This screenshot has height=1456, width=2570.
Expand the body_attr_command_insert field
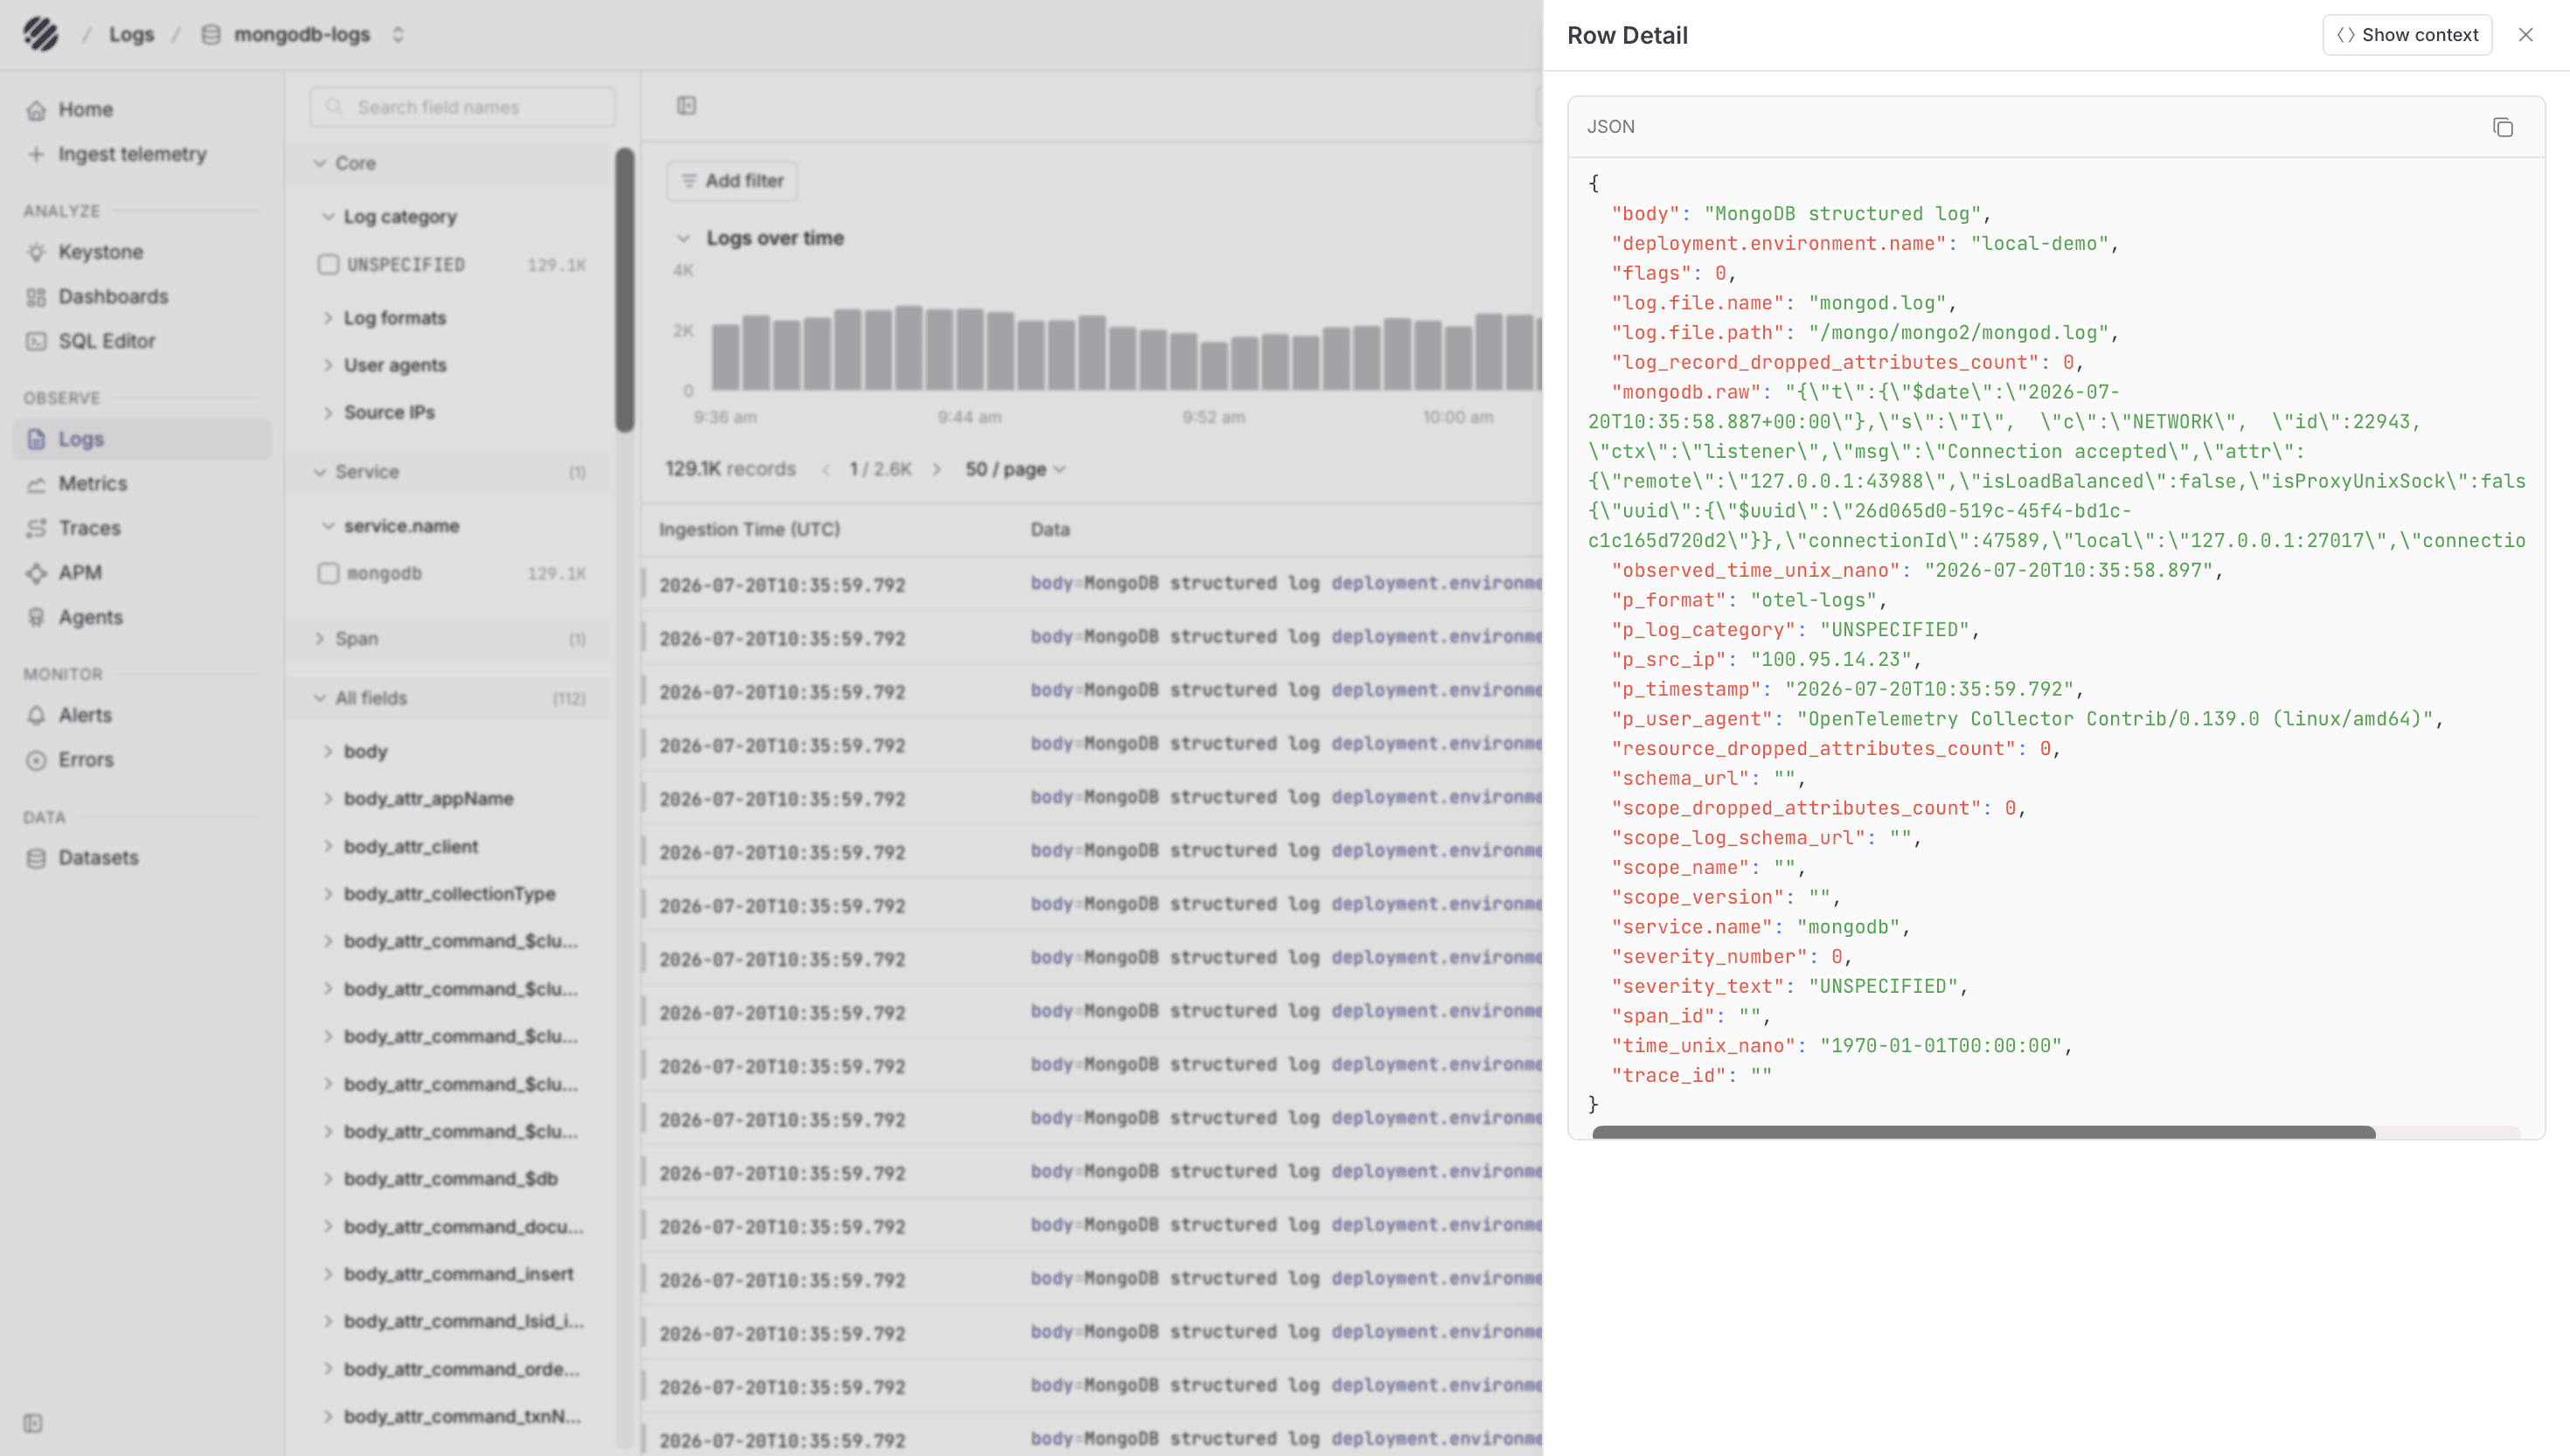(x=328, y=1274)
